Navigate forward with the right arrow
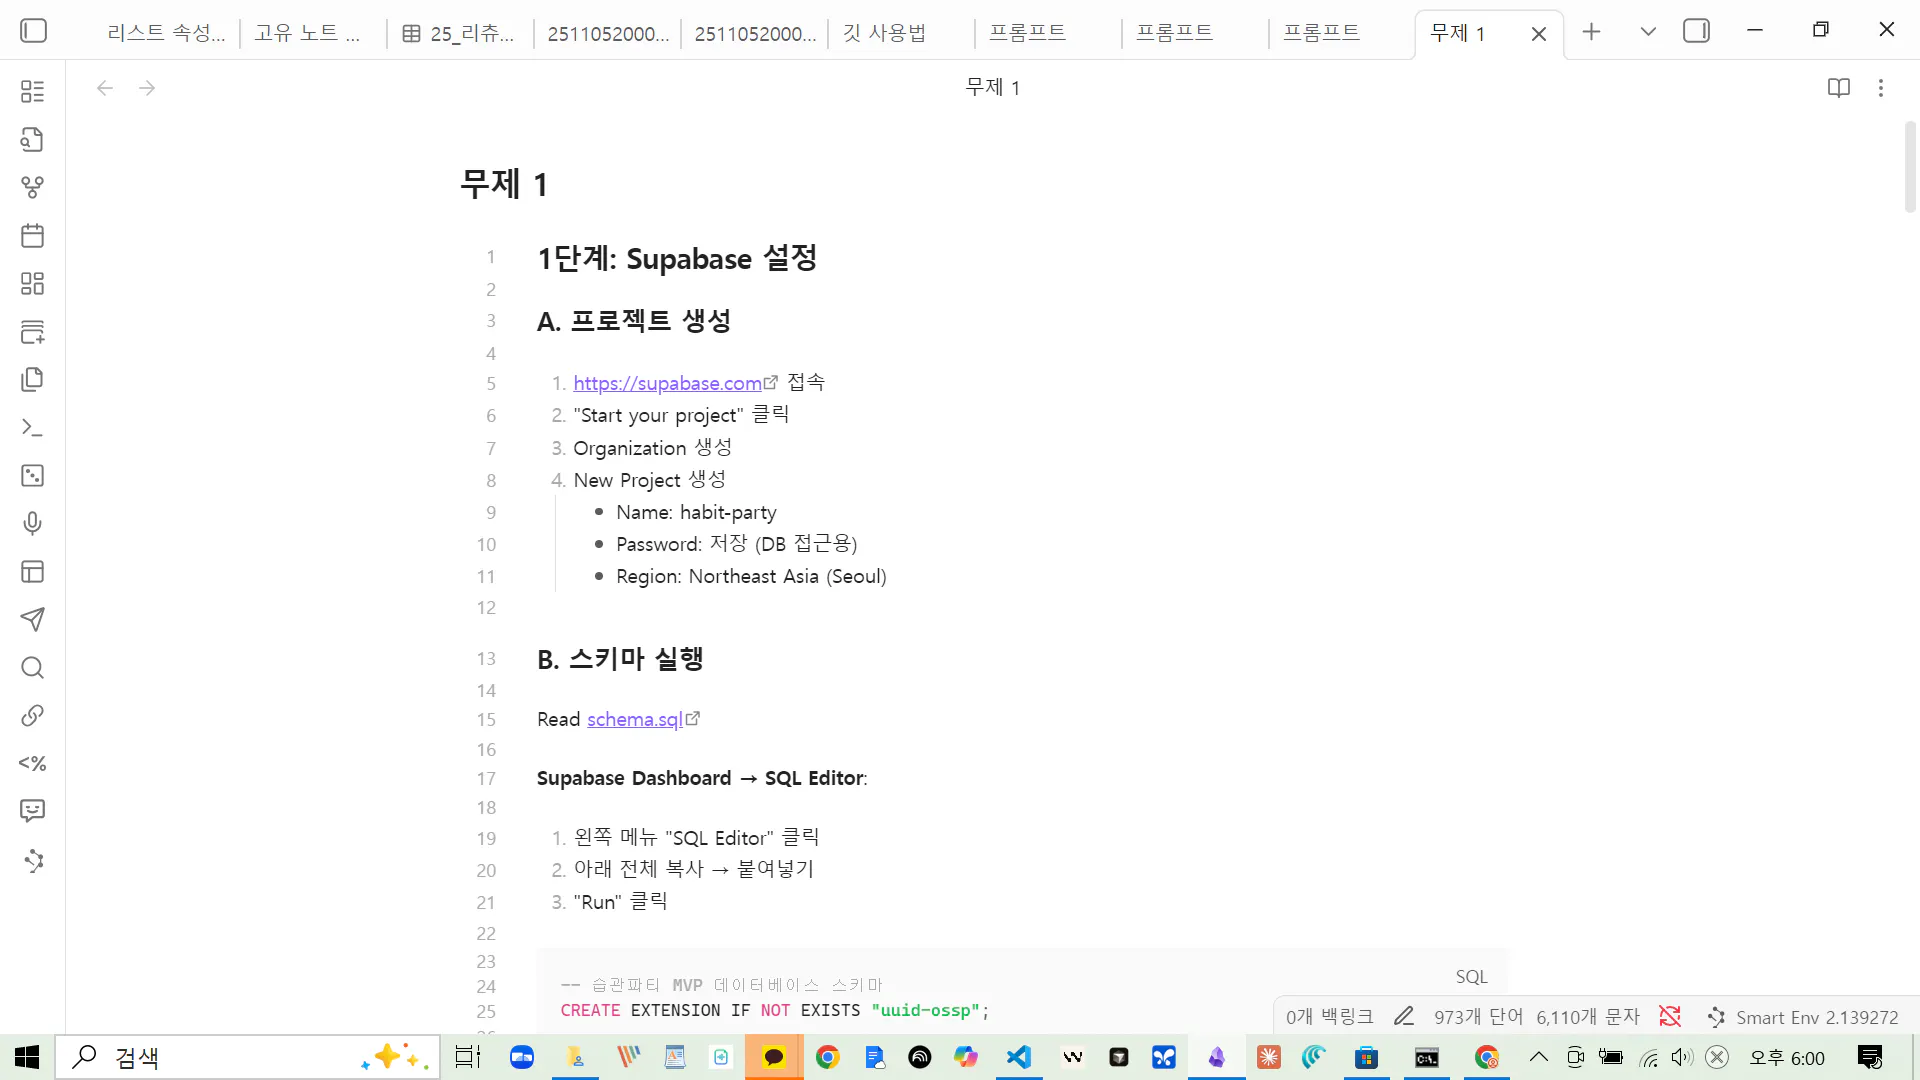 pos(147,88)
